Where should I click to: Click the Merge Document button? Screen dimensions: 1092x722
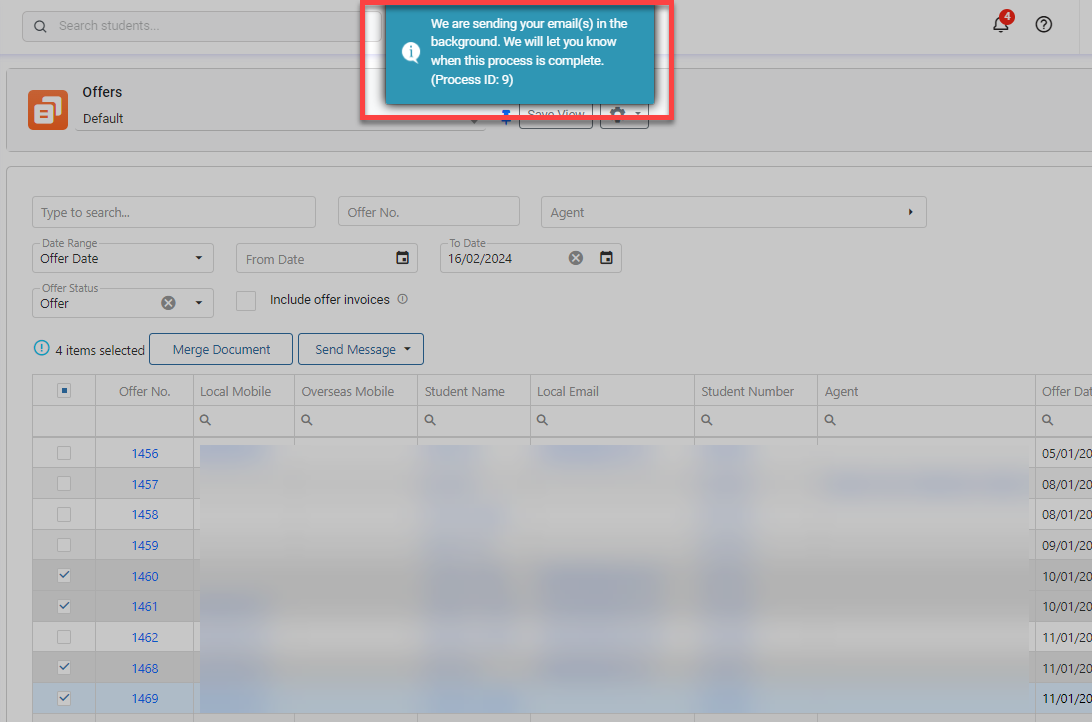(221, 349)
